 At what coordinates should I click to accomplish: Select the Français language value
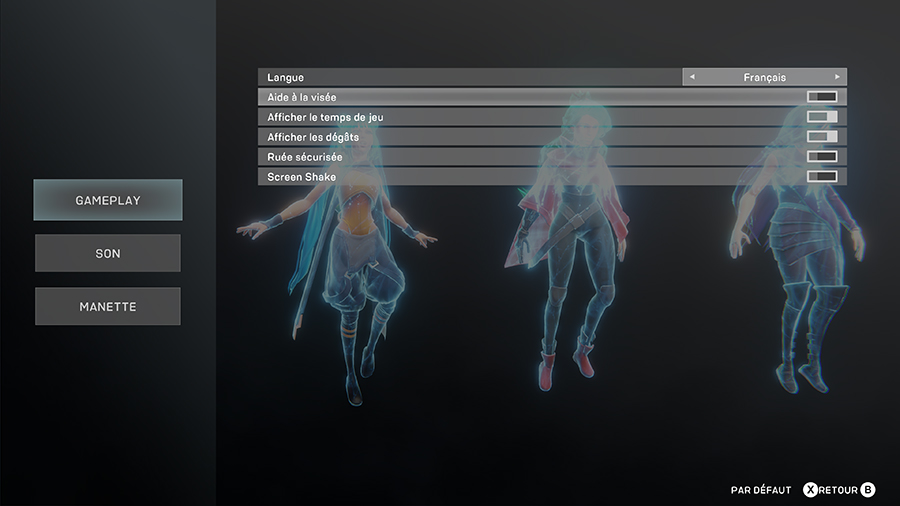pos(765,77)
